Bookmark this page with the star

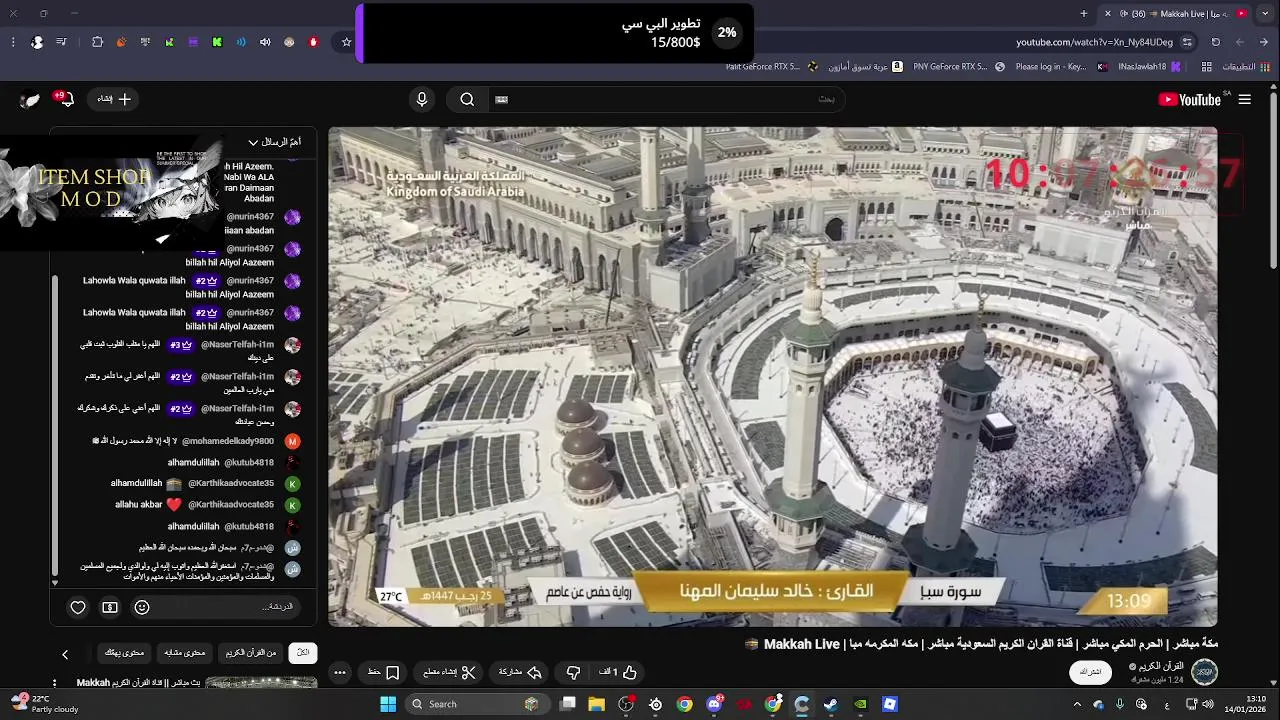click(x=346, y=42)
